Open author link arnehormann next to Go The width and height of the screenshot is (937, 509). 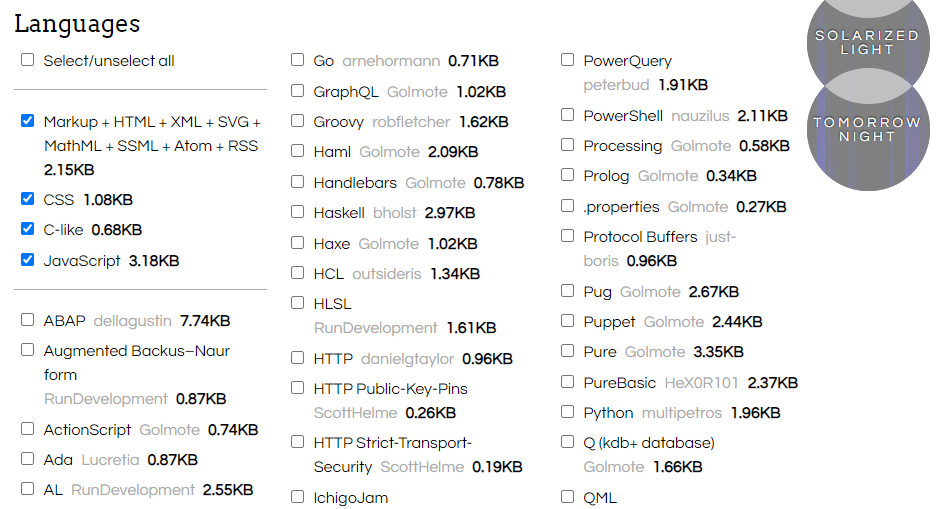[391, 61]
